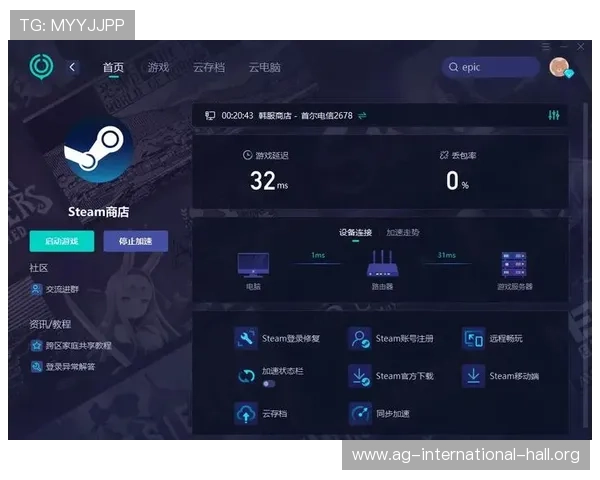The image size is (600, 480).
Task: Click the search field containing epic
Action: (491, 67)
